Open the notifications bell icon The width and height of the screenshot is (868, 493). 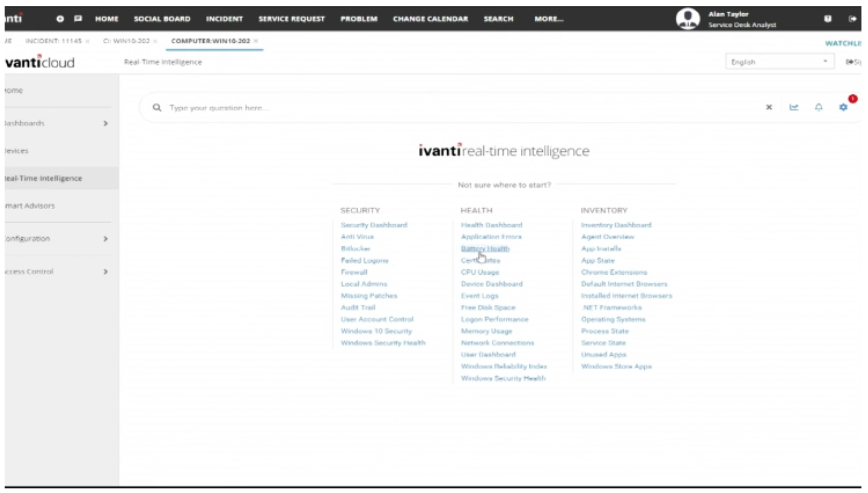(819, 107)
